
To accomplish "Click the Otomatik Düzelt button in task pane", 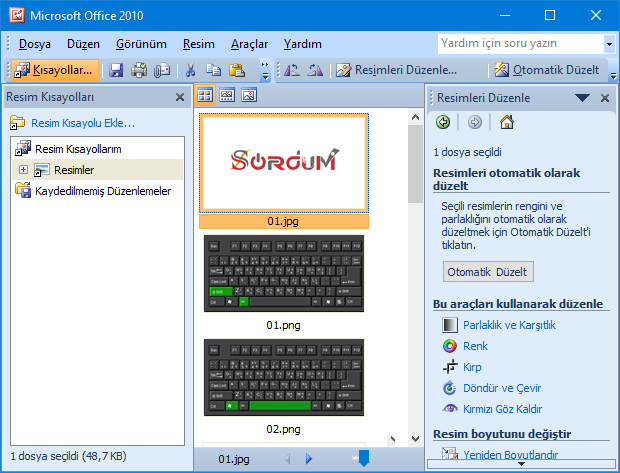I will coord(488,272).
